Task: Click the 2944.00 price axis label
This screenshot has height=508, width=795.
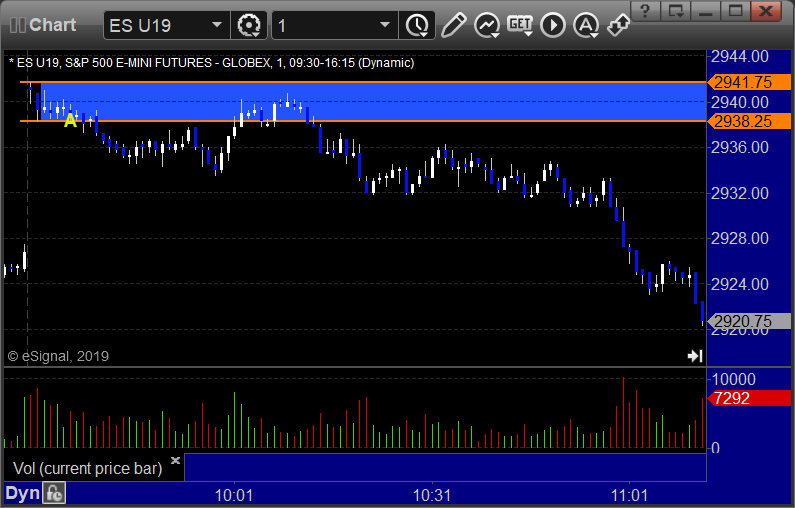Action: tap(740, 56)
